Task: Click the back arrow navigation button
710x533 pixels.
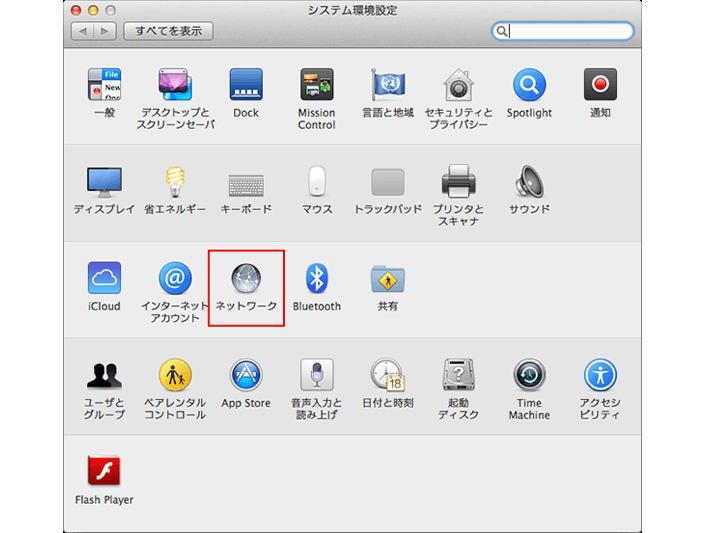Action: (83, 31)
